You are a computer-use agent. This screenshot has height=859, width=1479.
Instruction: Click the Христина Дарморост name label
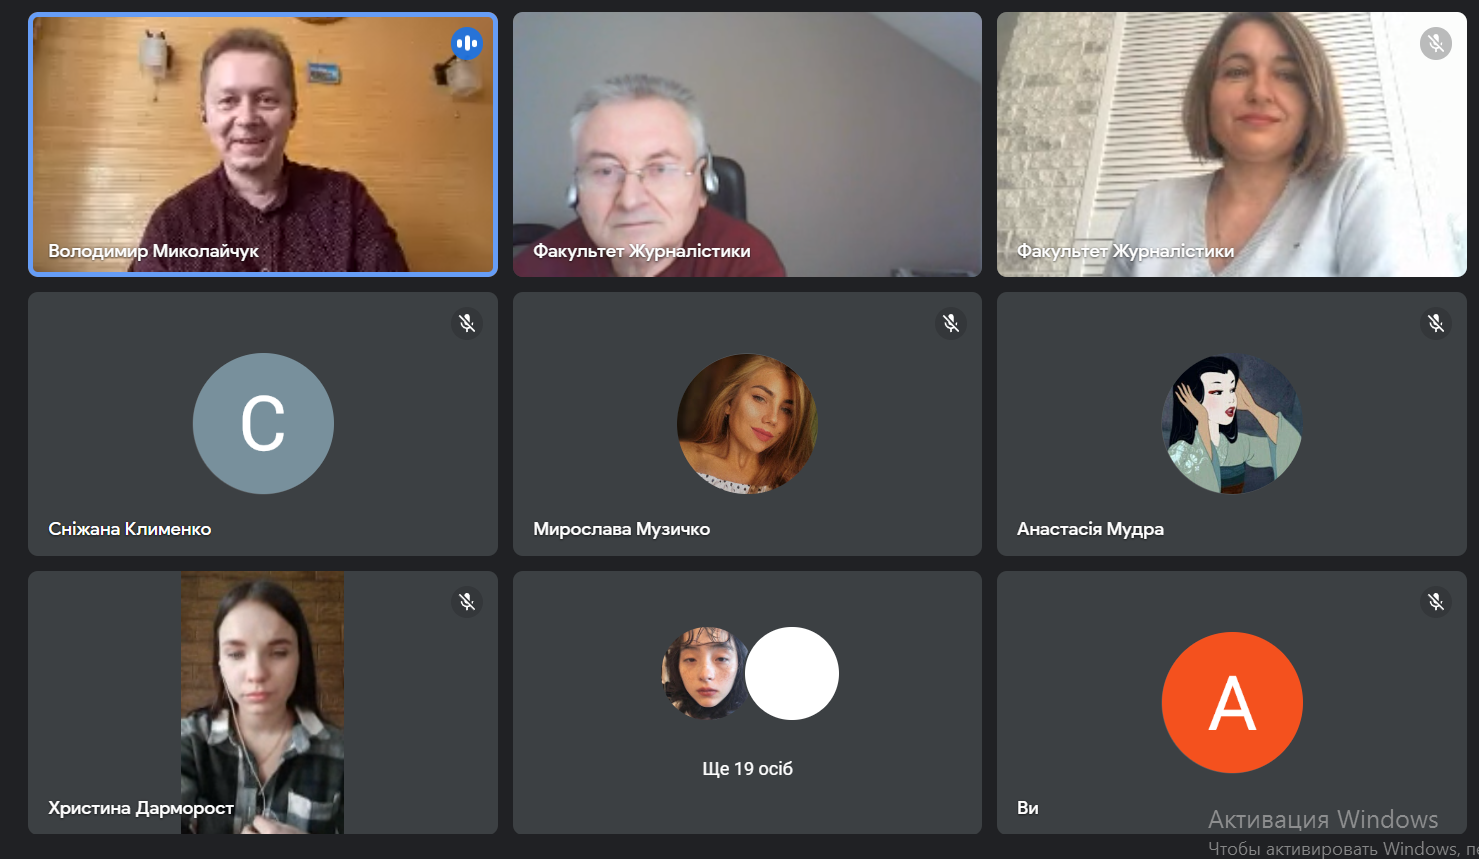click(141, 808)
